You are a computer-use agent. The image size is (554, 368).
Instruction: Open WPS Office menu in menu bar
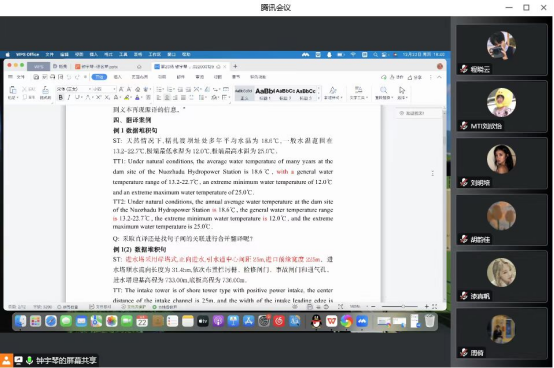(27, 54)
